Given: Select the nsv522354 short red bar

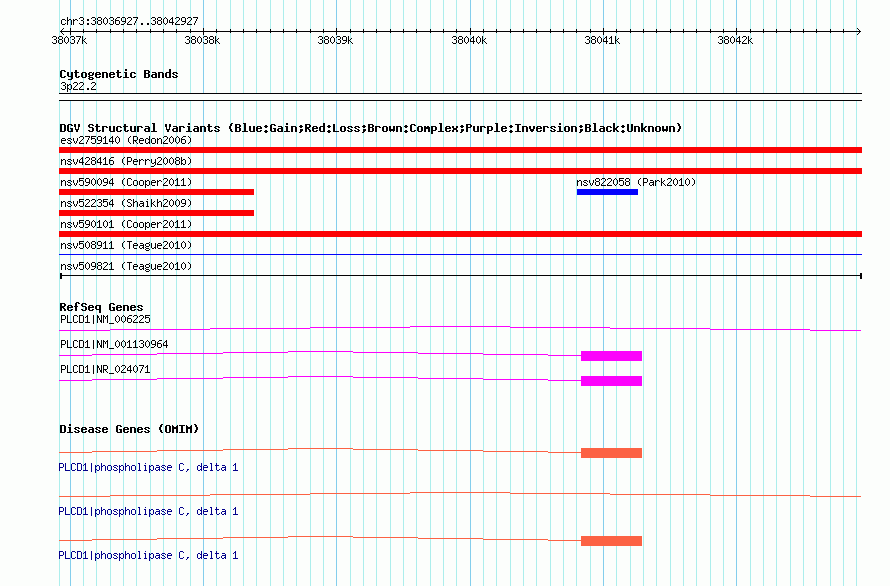Looking at the screenshot, I should click(157, 213).
